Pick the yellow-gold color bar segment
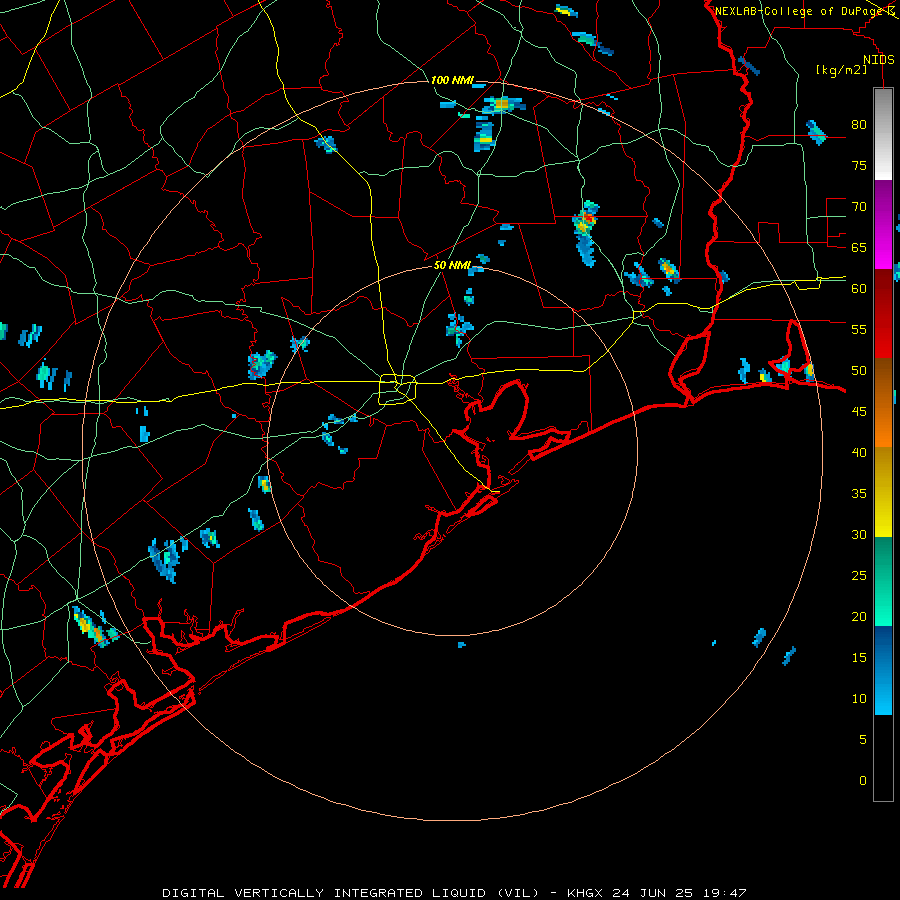Viewport: 900px width, 900px height. (883, 492)
